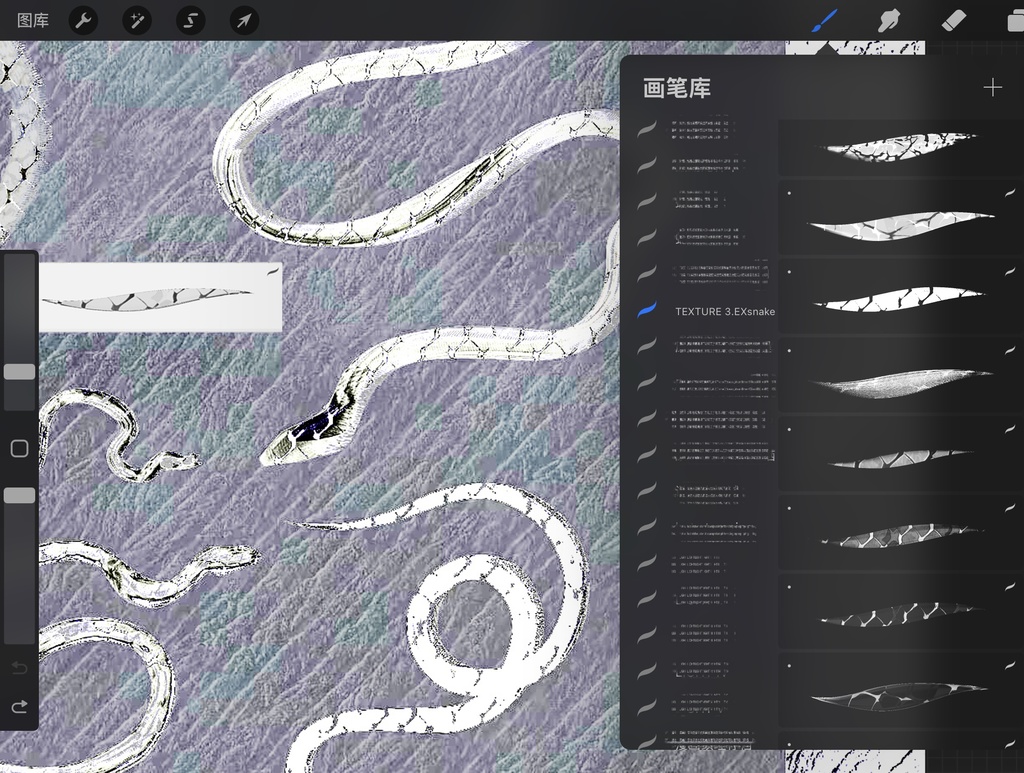Image resolution: width=1024 pixels, height=773 pixels.
Task: Open the Selection tool with the S icon
Action: coord(190,20)
